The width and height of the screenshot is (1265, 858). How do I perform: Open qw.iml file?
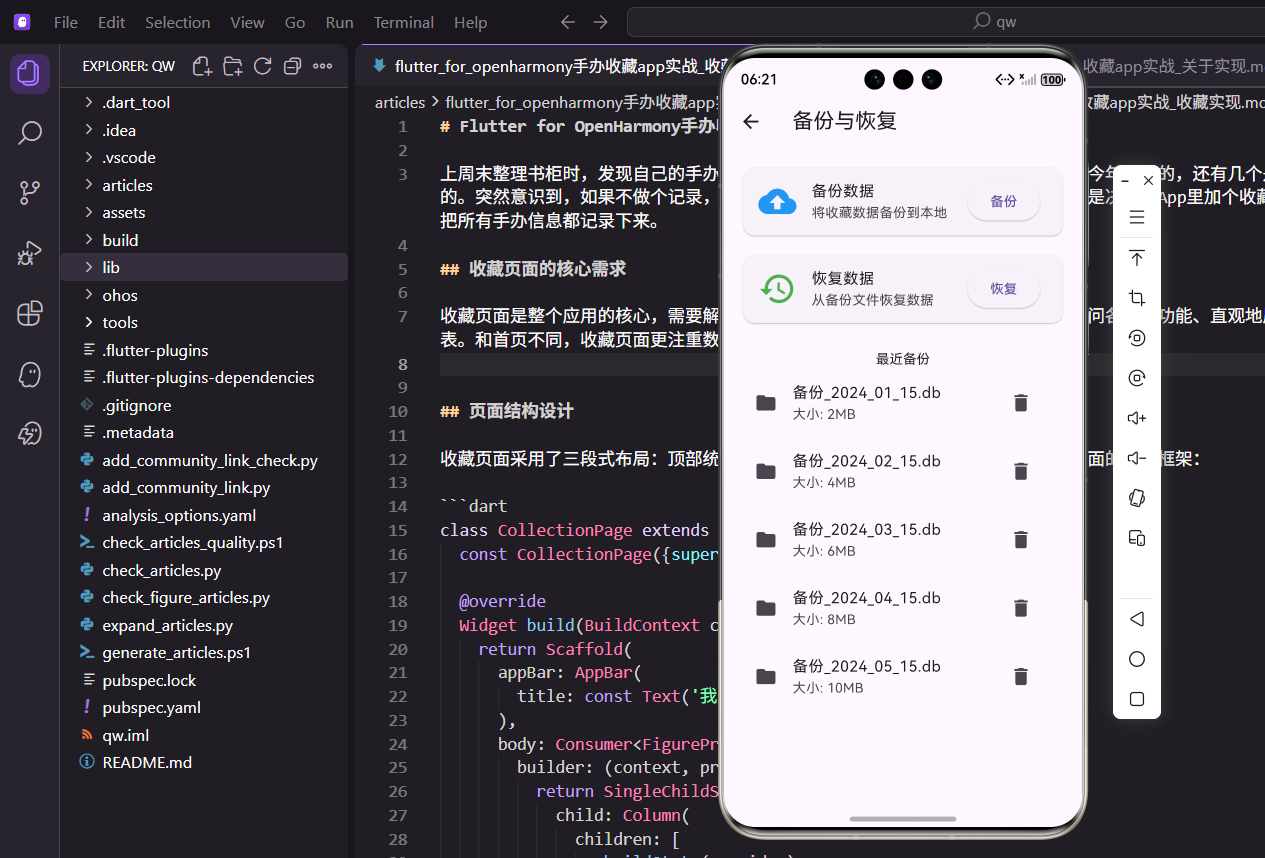tap(204, 735)
